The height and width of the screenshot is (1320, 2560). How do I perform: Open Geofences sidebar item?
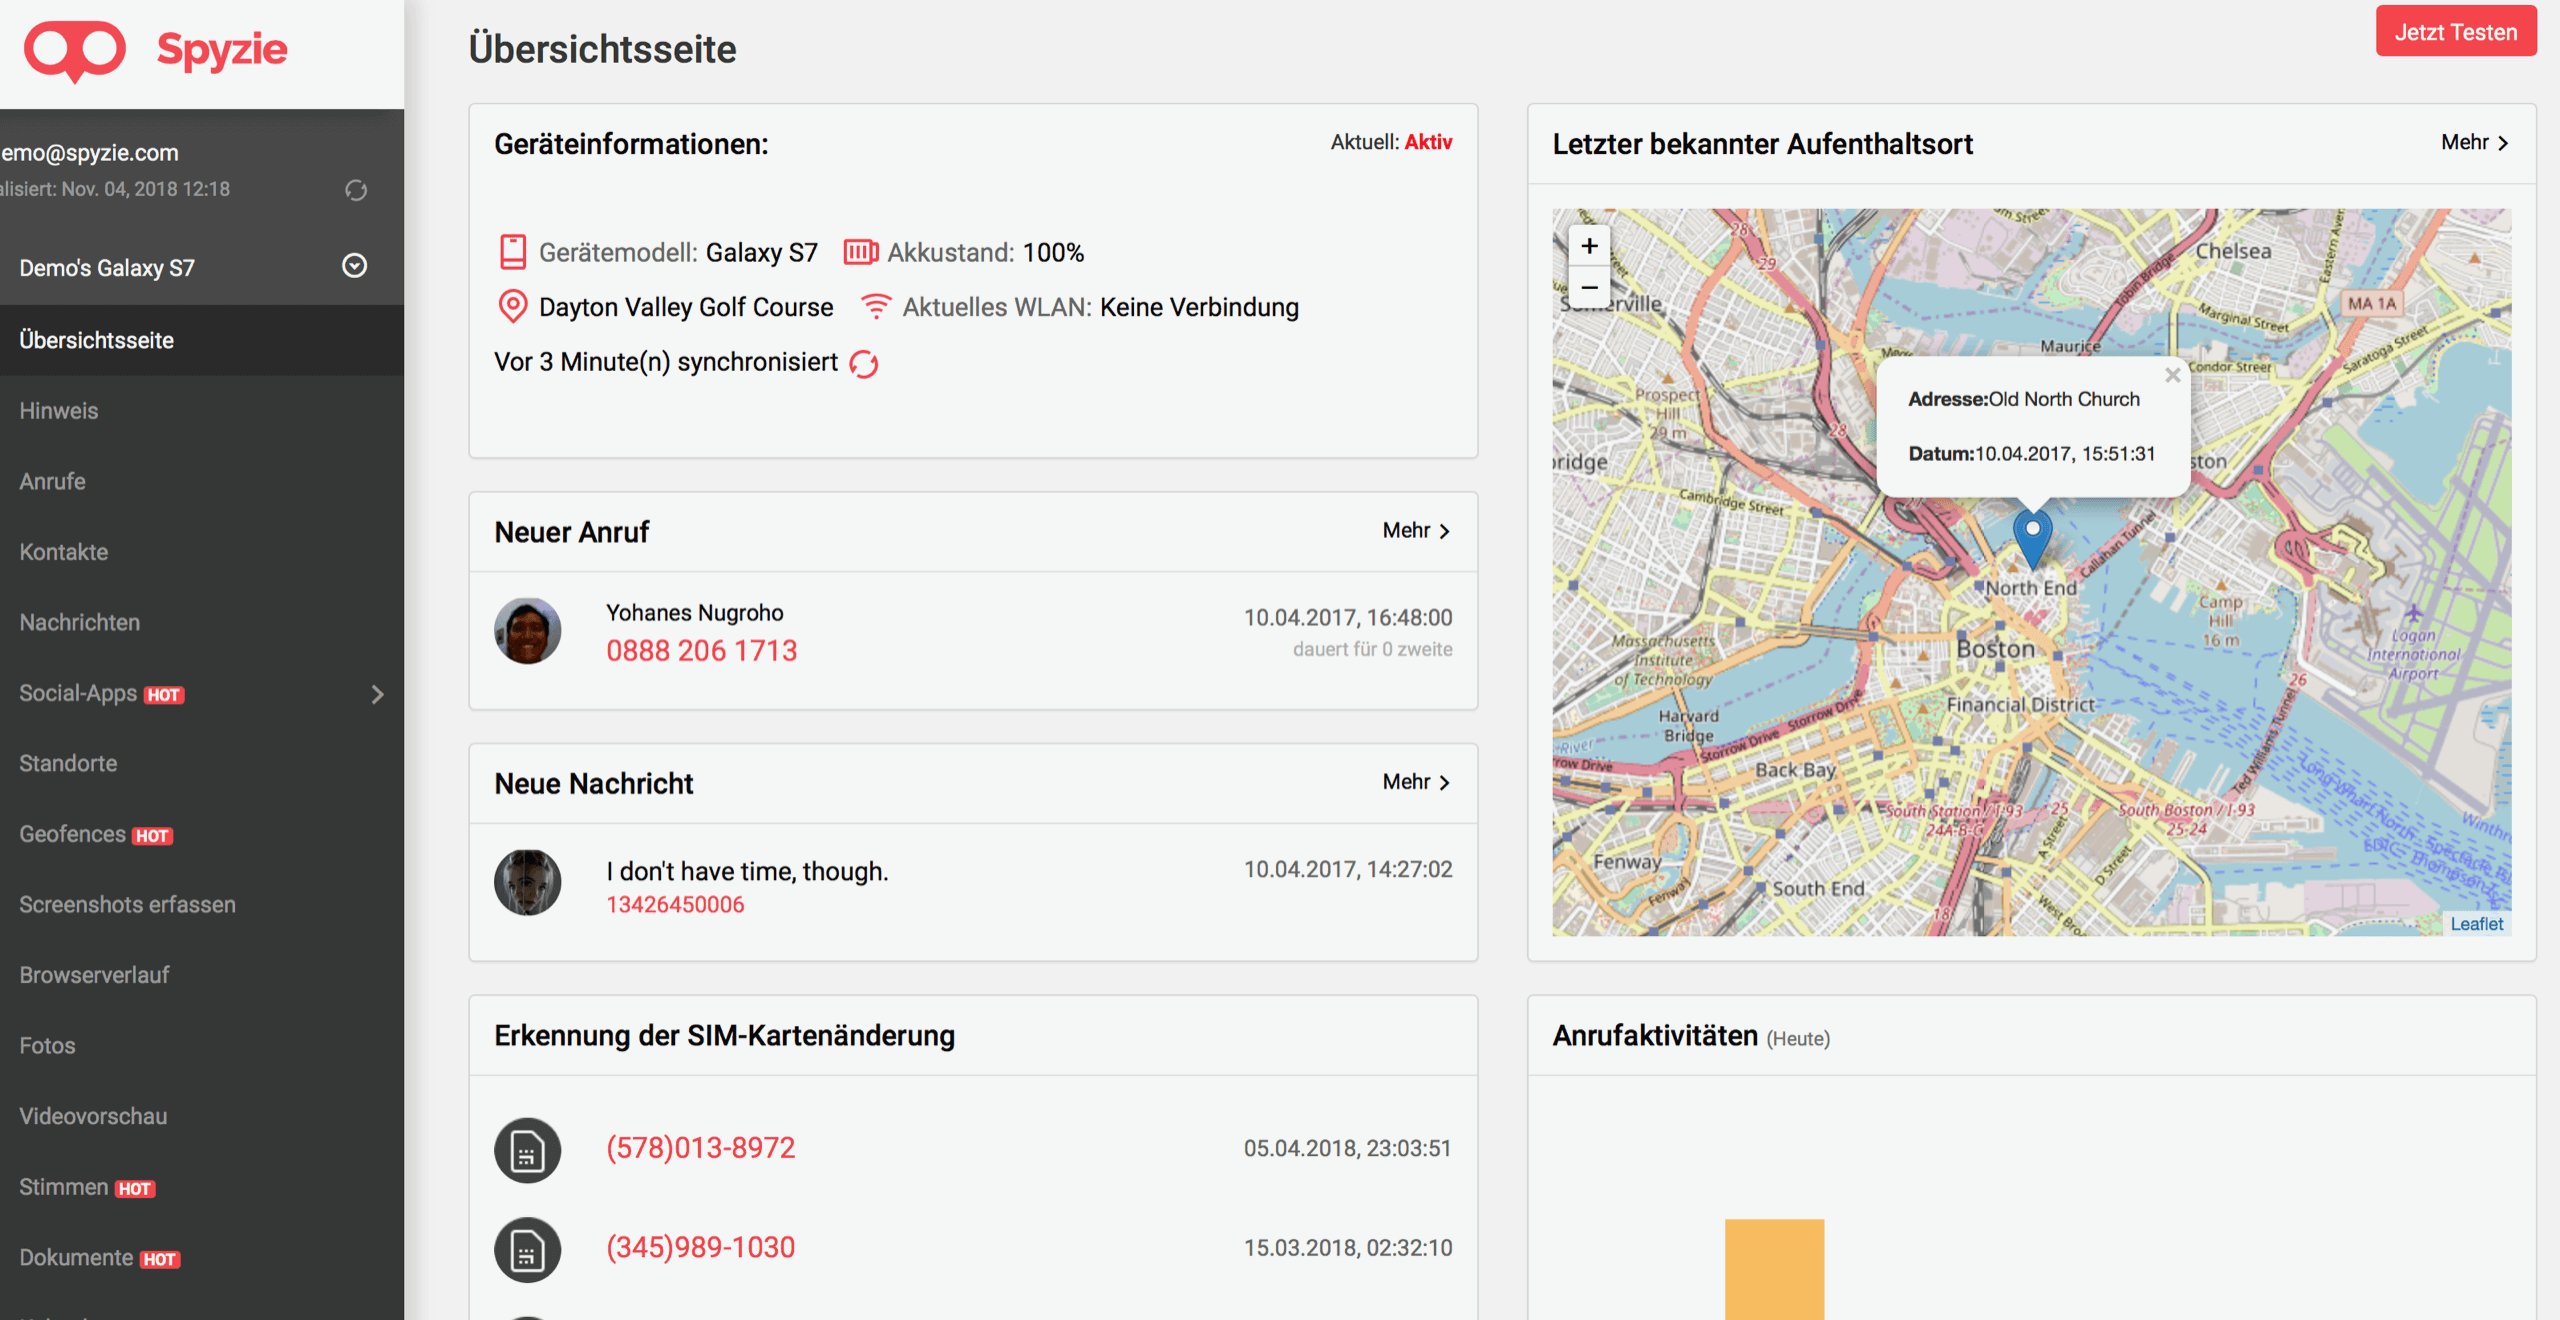pyautogui.click(x=202, y=834)
